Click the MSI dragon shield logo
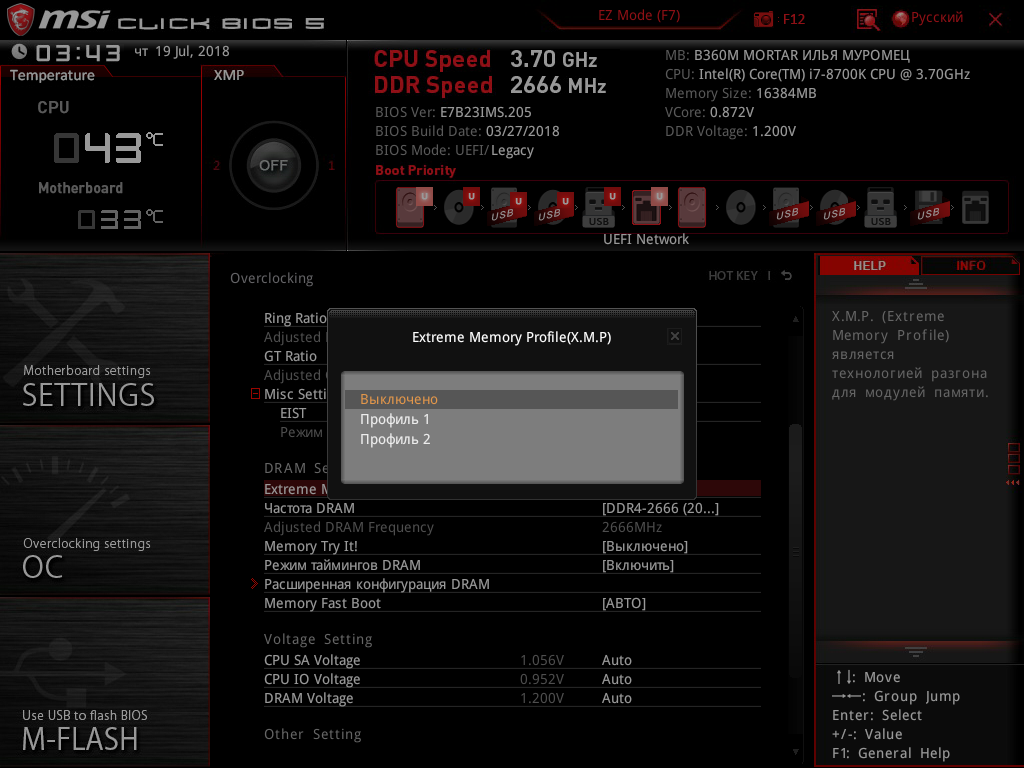This screenshot has width=1024, height=768. pyautogui.click(x=20, y=20)
